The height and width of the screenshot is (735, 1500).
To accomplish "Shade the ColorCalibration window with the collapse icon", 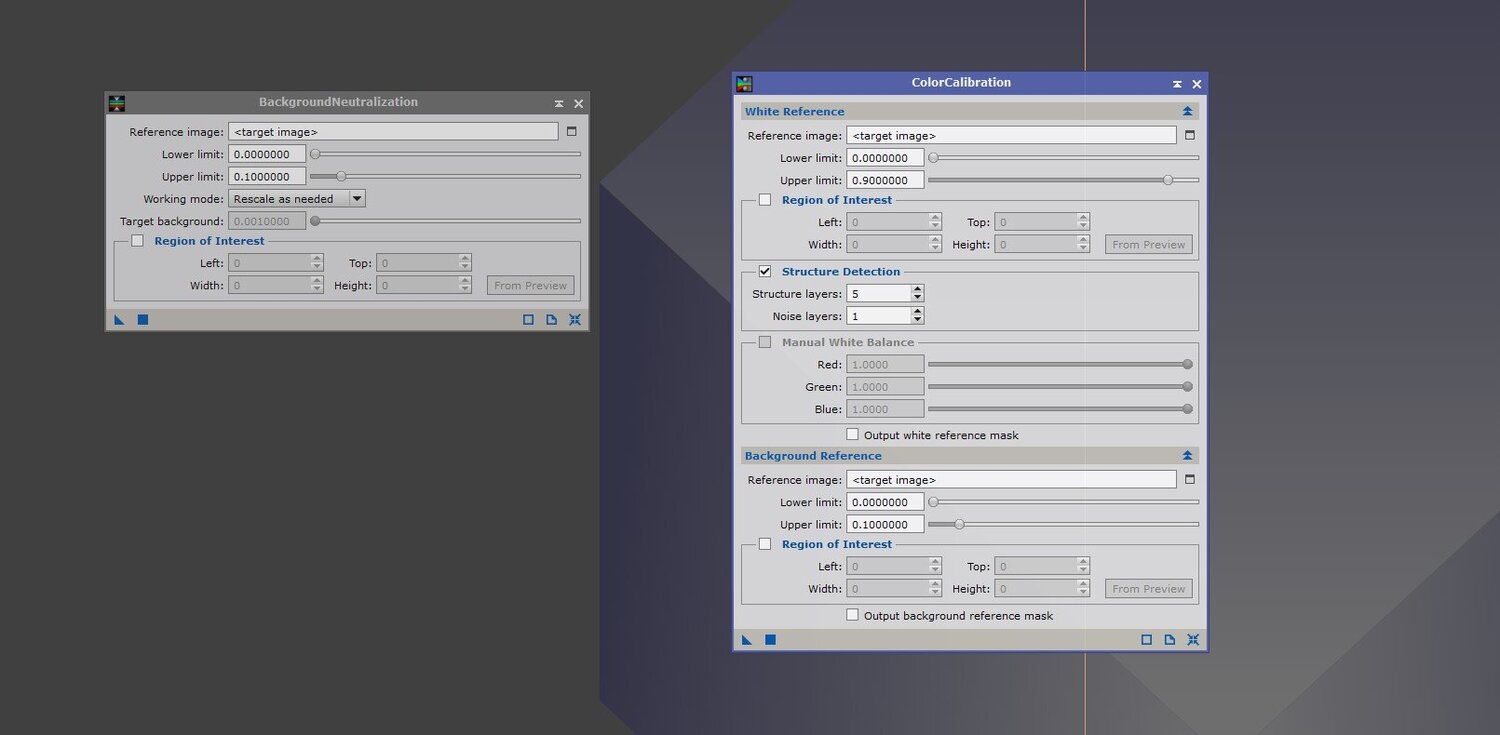I will pyautogui.click(x=1177, y=84).
